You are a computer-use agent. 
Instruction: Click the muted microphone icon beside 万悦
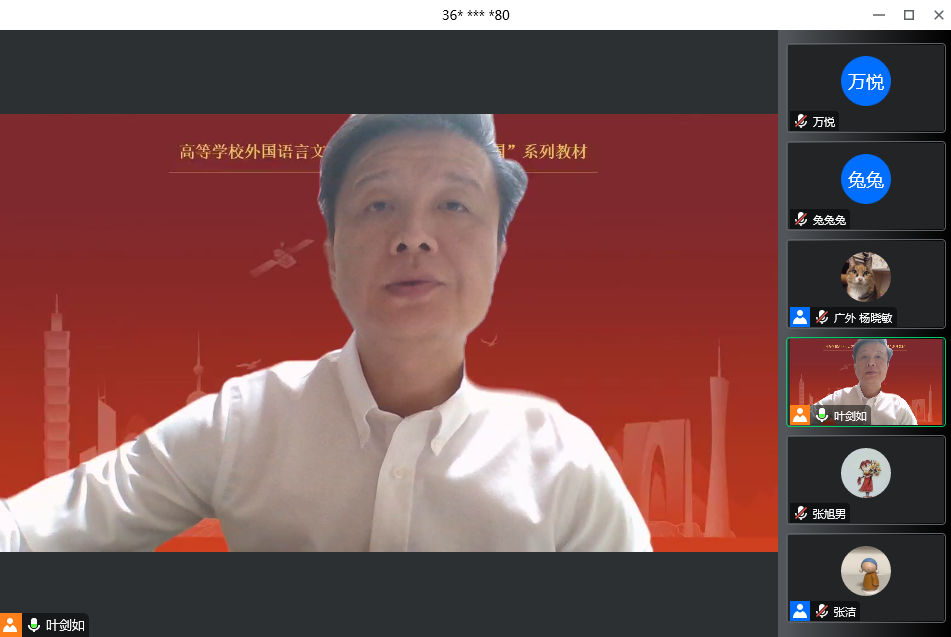[x=801, y=121]
